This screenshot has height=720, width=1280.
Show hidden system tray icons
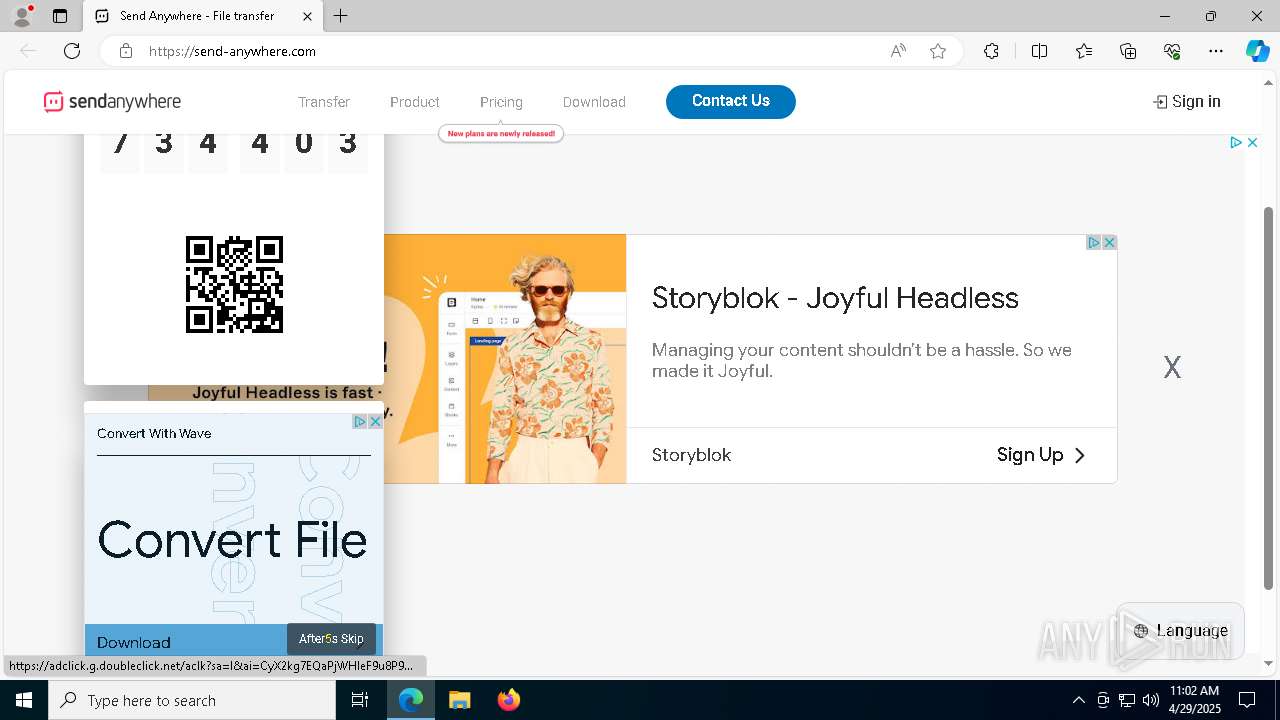click(1078, 700)
